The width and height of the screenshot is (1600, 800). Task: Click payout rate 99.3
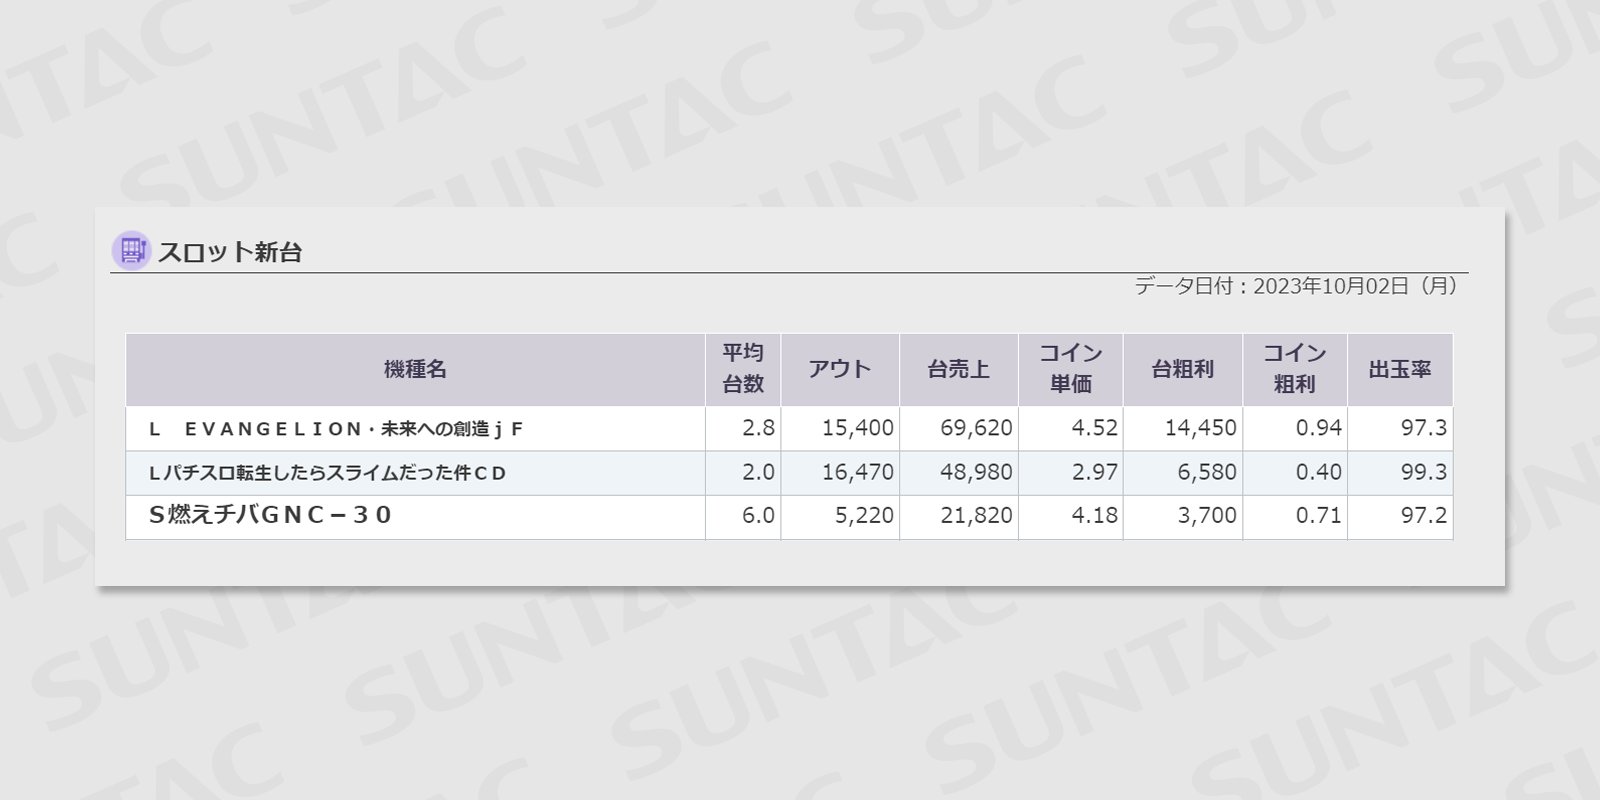[x=1424, y=472]
